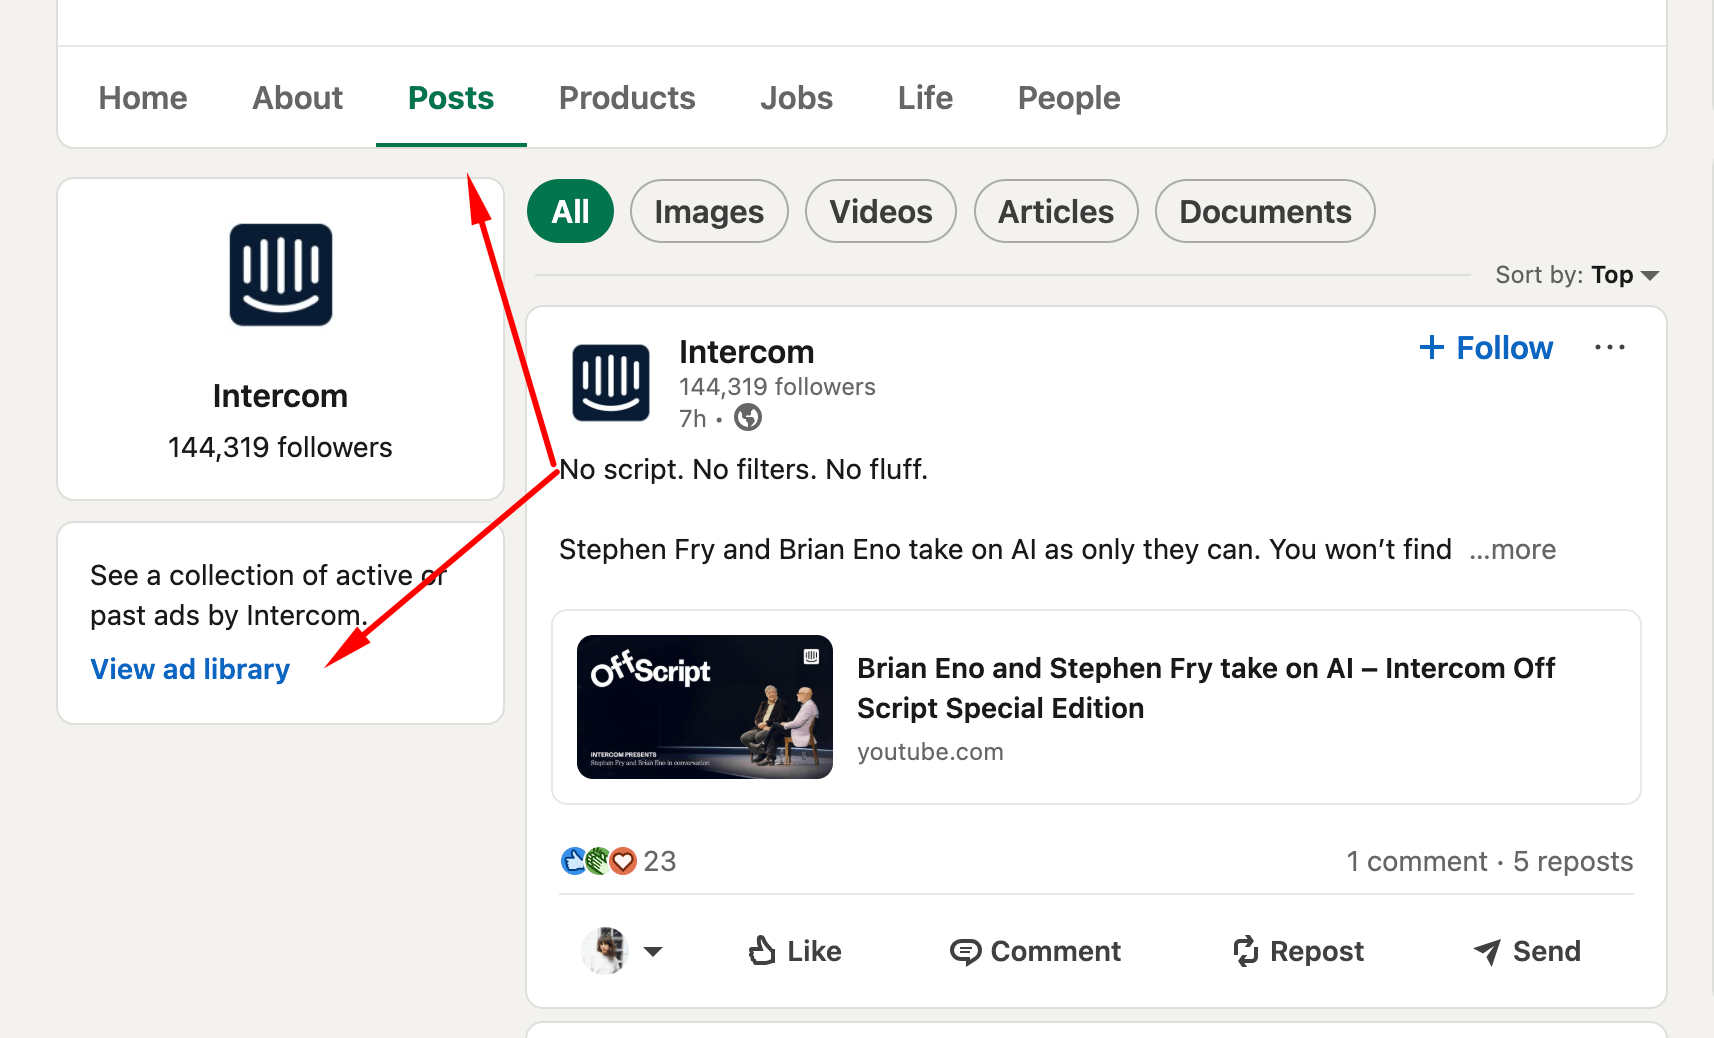Like the Intercom post

pyautogui.click(x=795, y=951)
